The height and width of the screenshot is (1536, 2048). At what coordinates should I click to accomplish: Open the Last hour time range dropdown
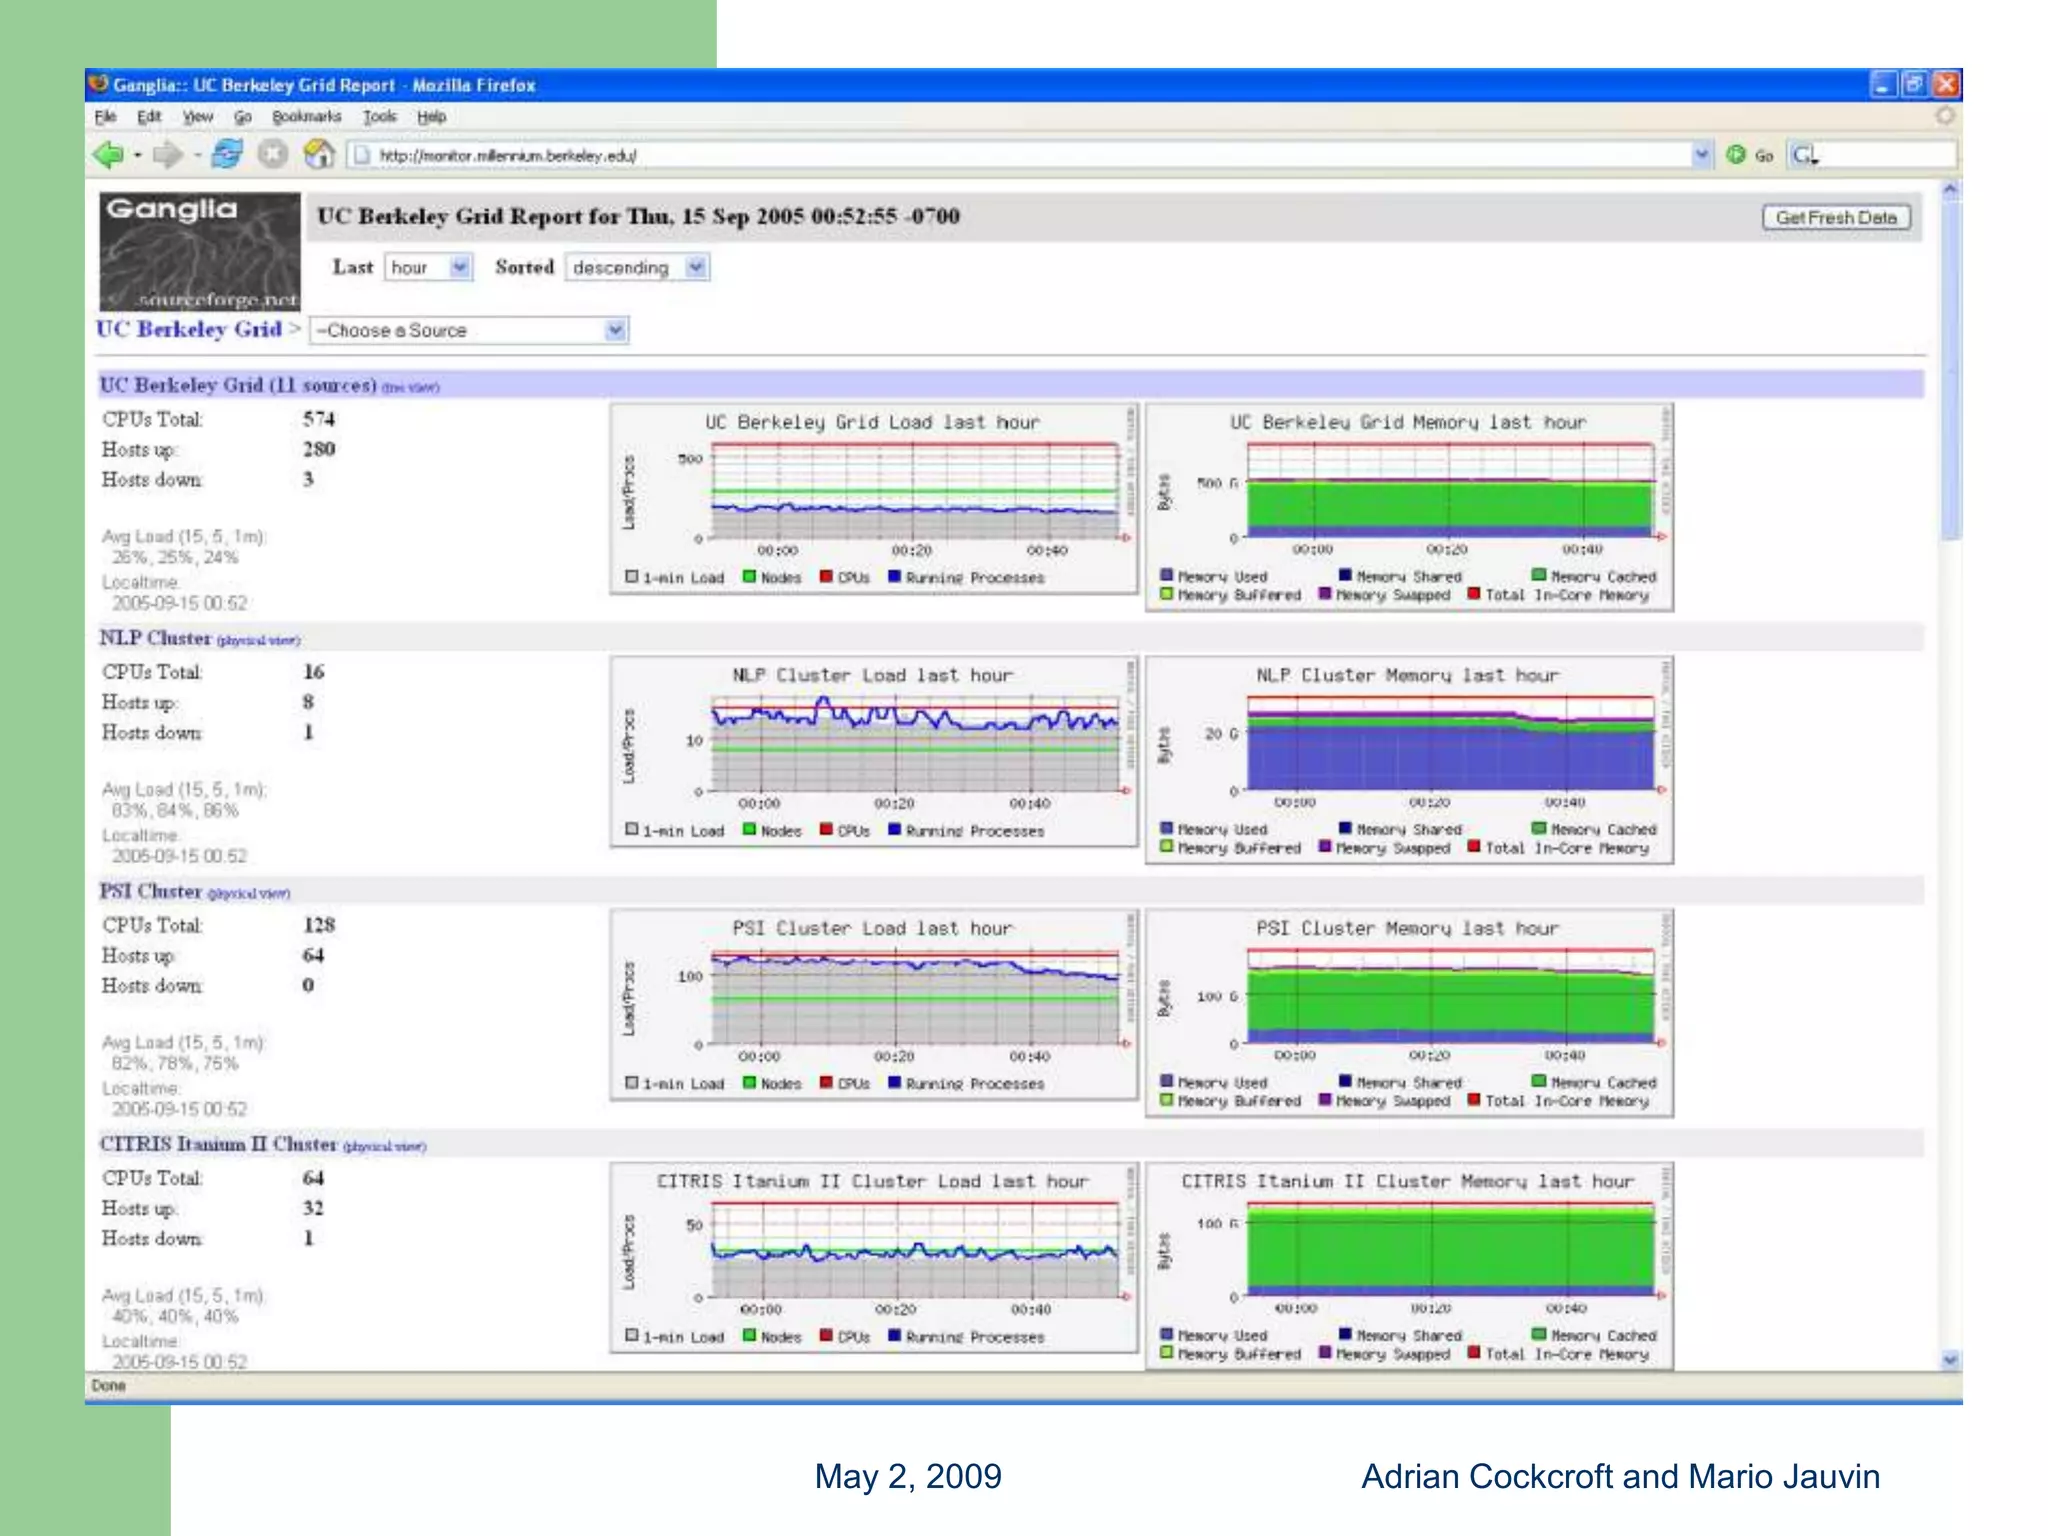pos(428,268)
